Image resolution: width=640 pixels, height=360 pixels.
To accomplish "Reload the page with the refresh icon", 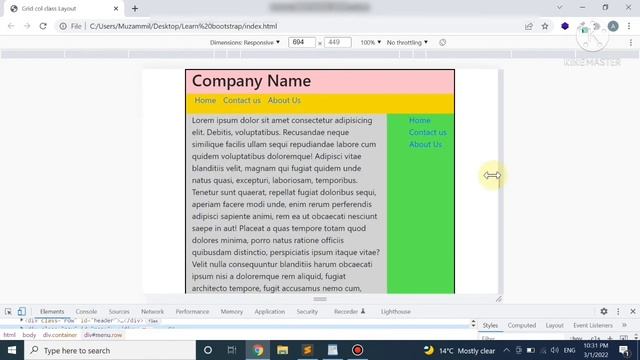I will point(43,26).
